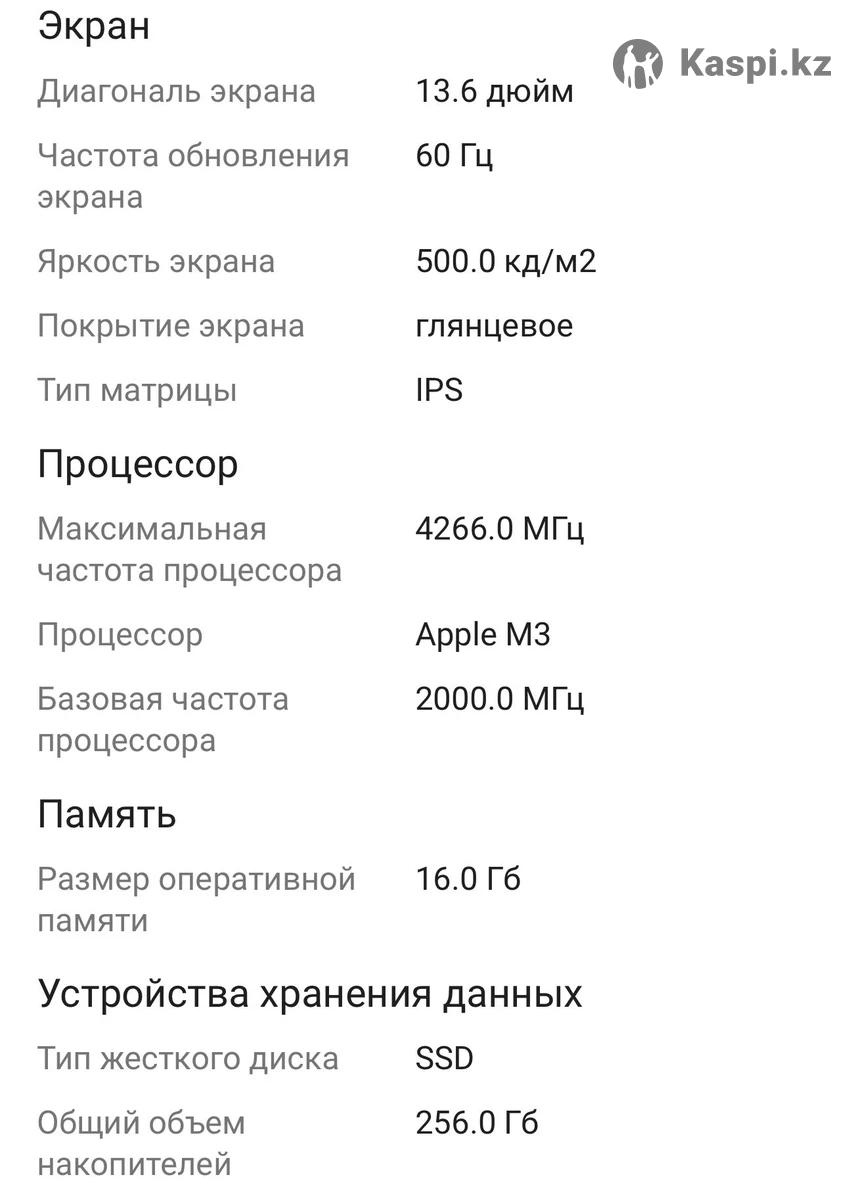Click the Размер оперативной памяти label
867x1200 pixels.
click(196, 900)
